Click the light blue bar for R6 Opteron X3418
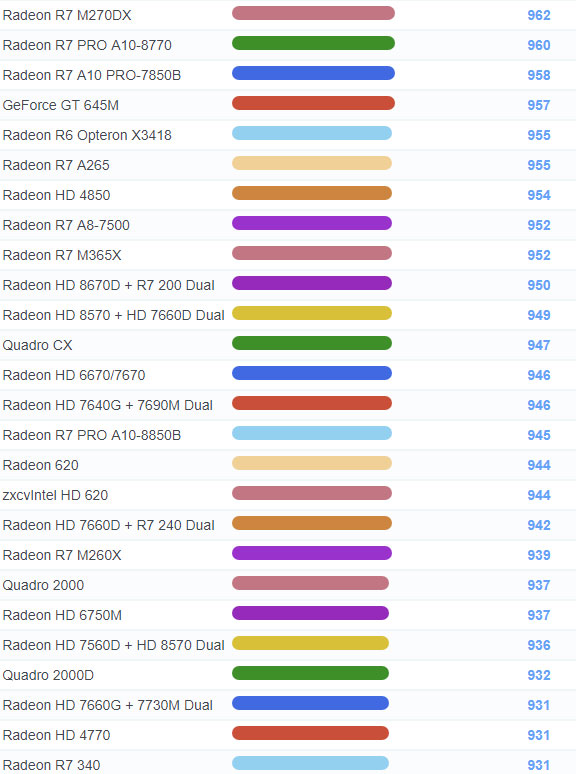 (312, 133)
